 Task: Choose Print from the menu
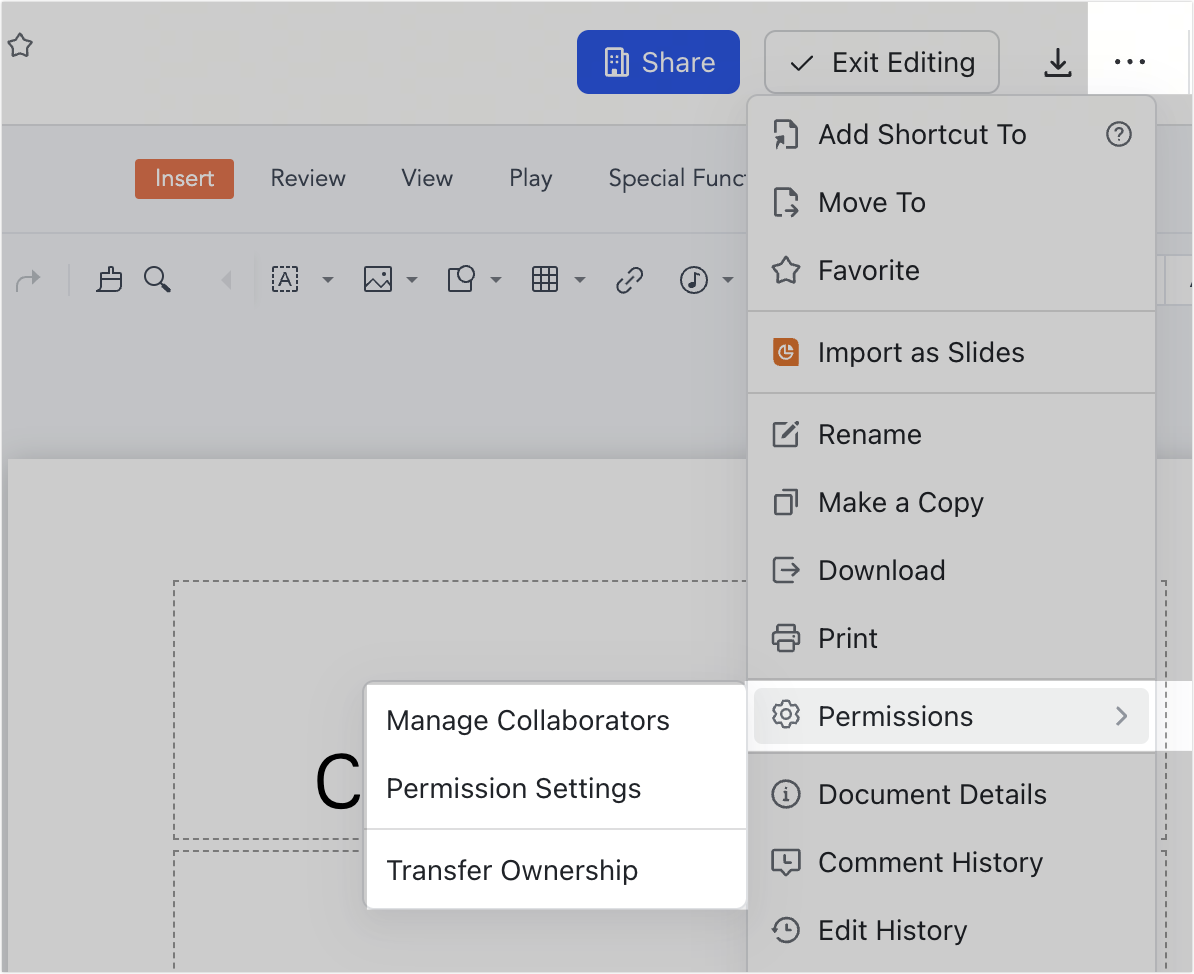coord(952,638)
